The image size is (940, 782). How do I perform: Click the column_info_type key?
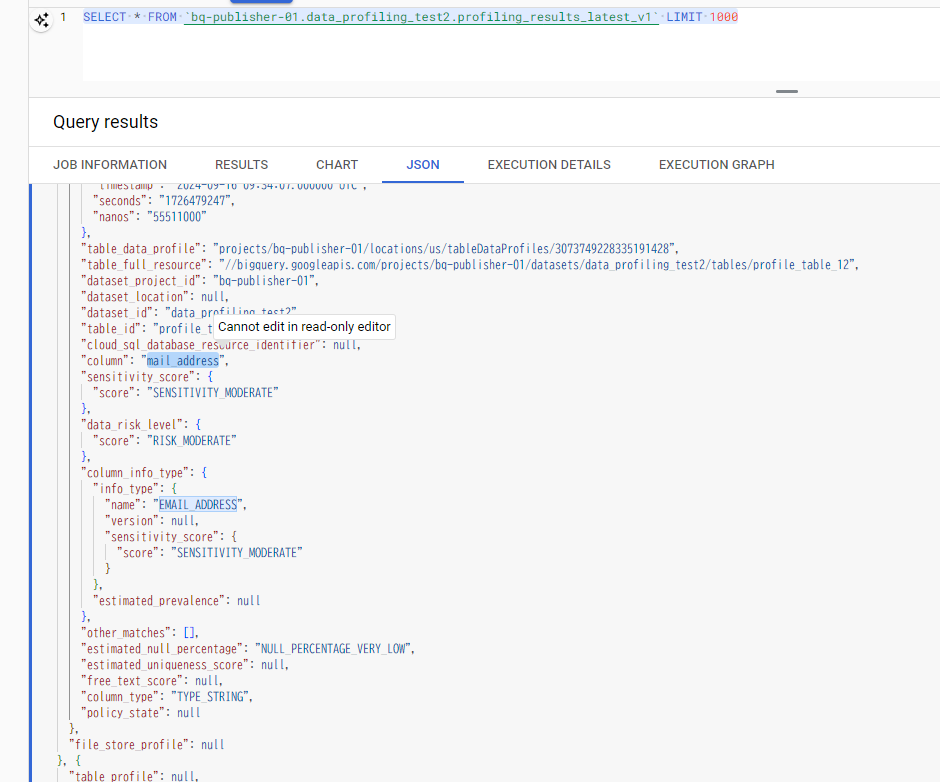pos(138,473)
